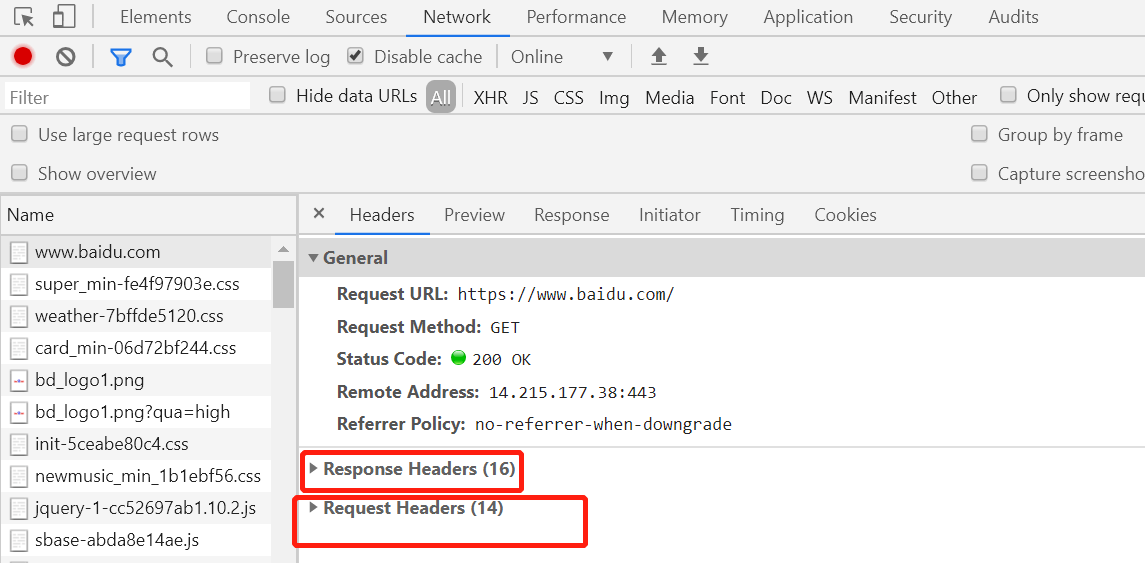1145x563 pixels.
Task: Switch to the Console tab
Action: [258, 17]
